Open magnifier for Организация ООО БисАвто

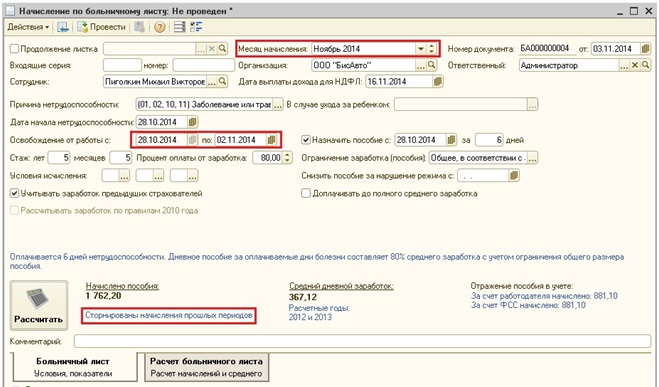click(x=431, y=65)
